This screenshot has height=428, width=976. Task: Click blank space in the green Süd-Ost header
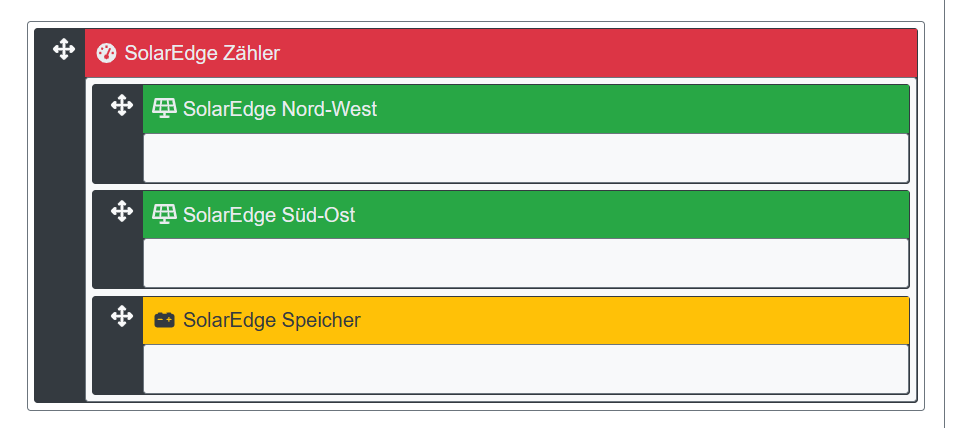coord(640,215)
